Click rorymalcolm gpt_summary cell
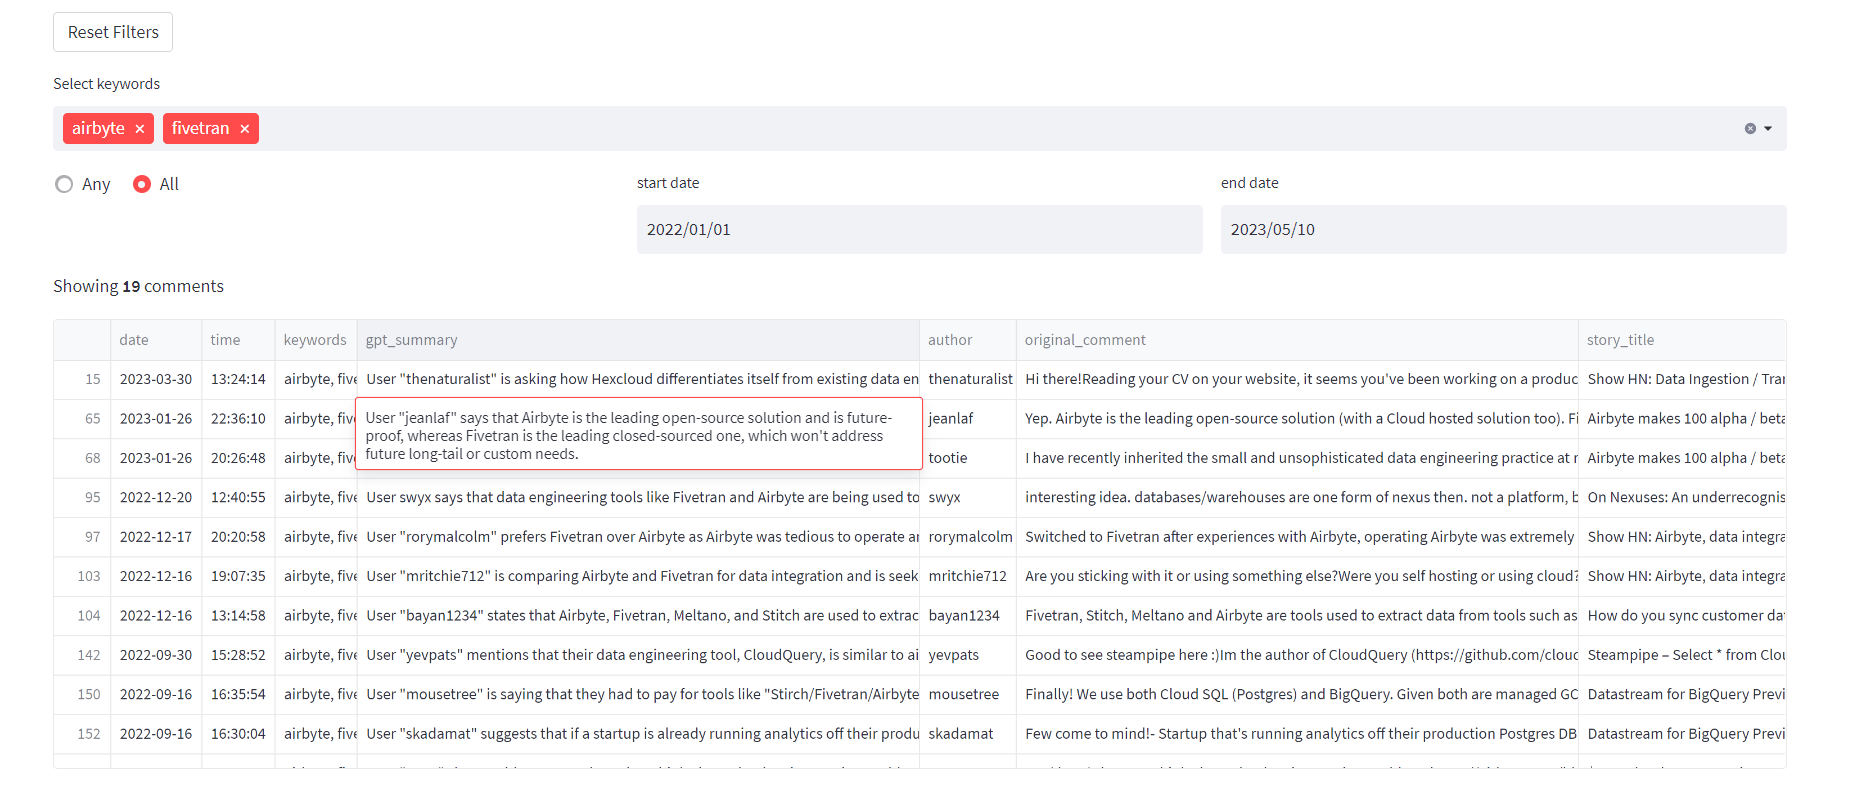This screenshot has width=1850, height=801. [638, 537]
